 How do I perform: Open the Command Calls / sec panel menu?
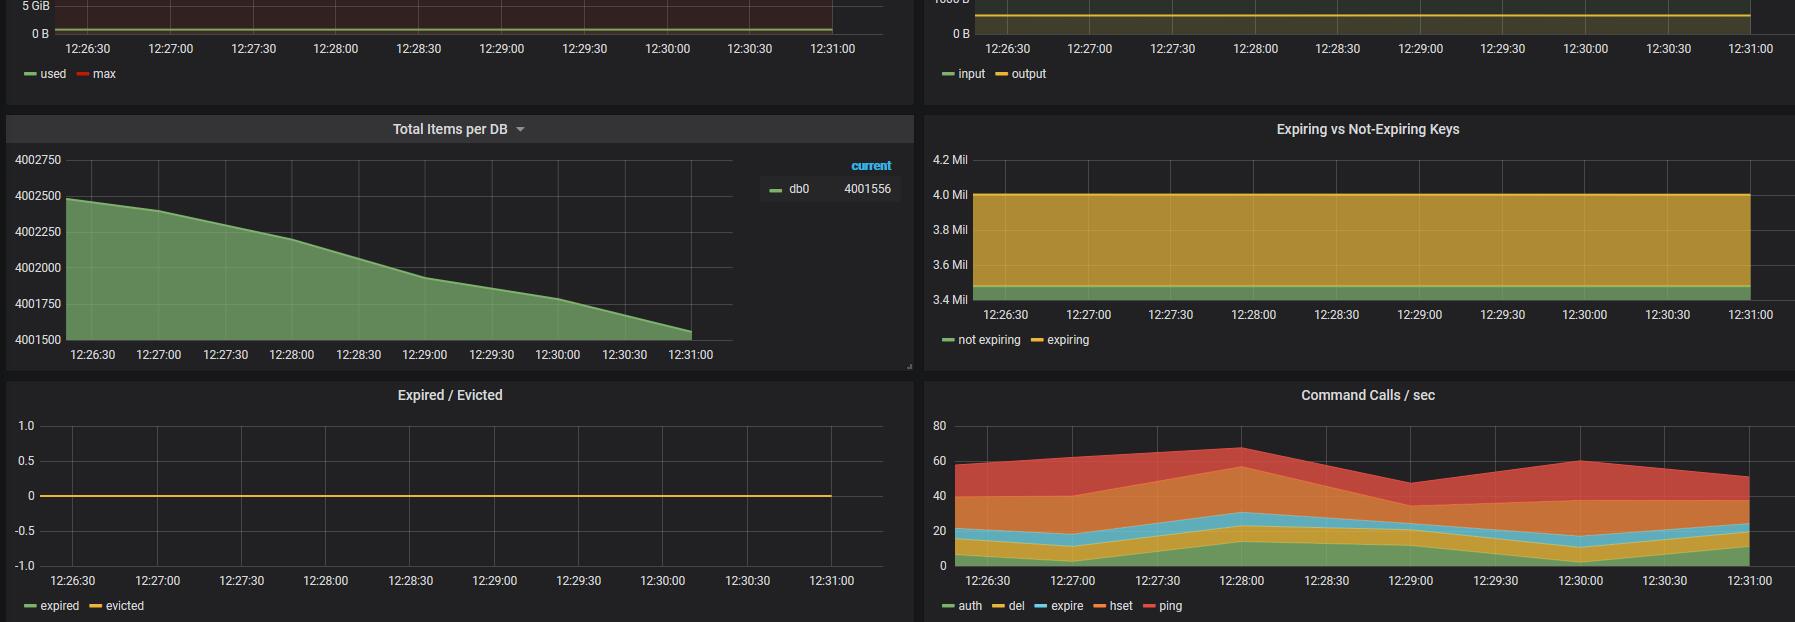point(1367,395)
